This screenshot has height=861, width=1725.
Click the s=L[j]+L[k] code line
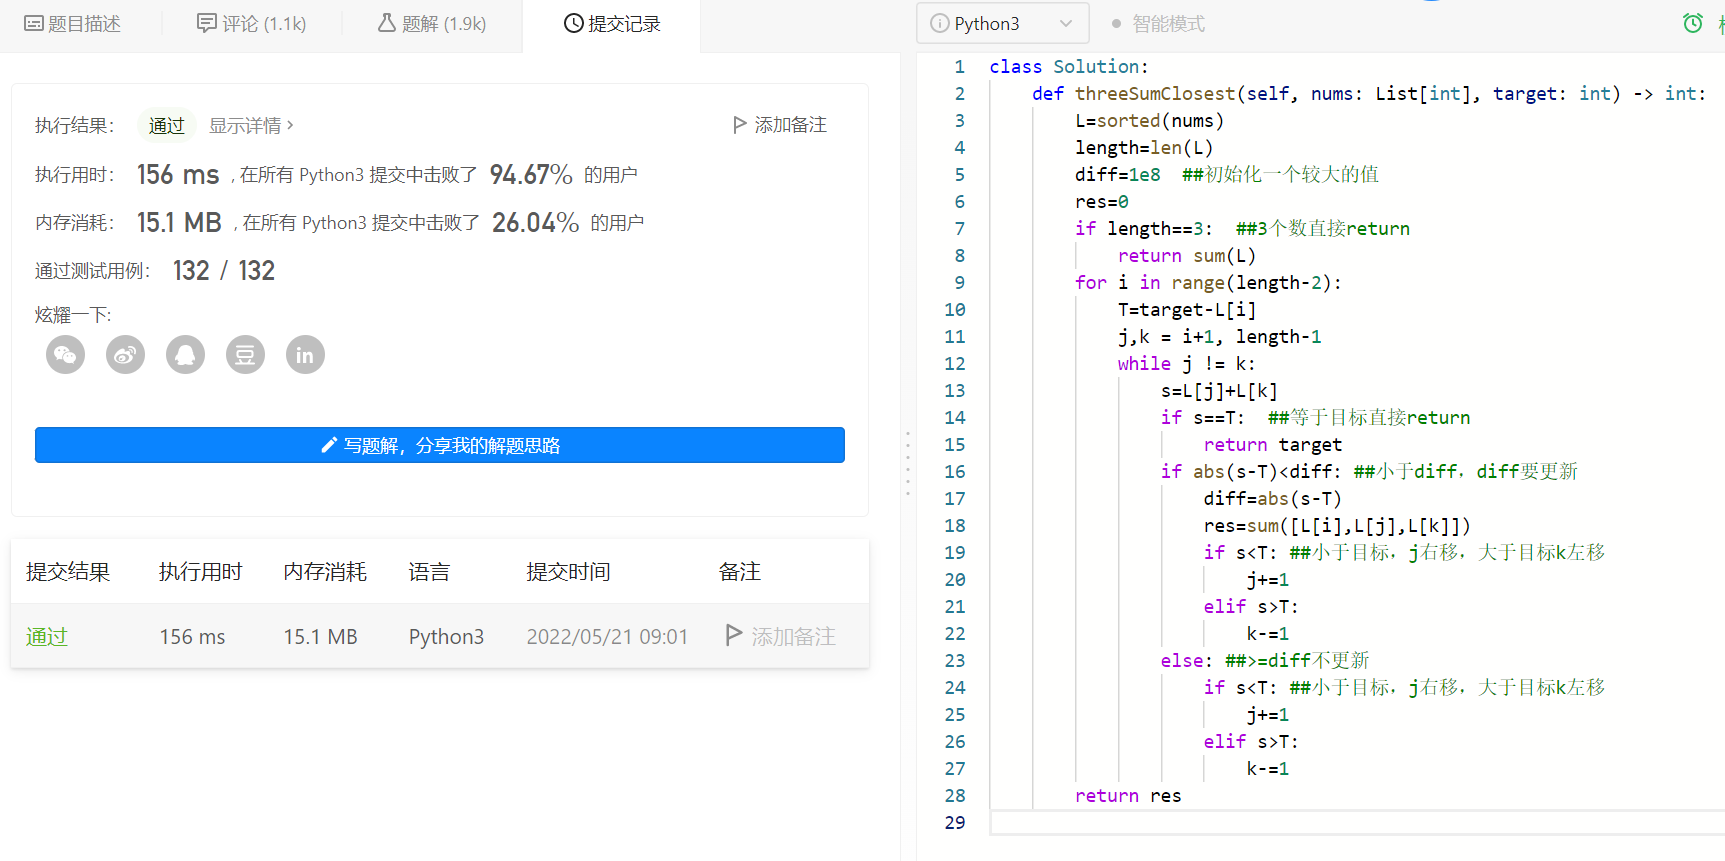pyautogui.click(x=1220, y=391)
